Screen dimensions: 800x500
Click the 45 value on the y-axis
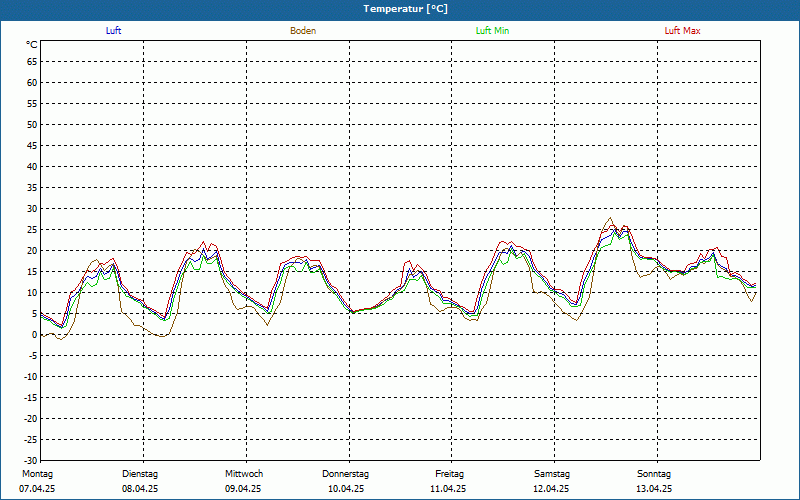[32, 146]
